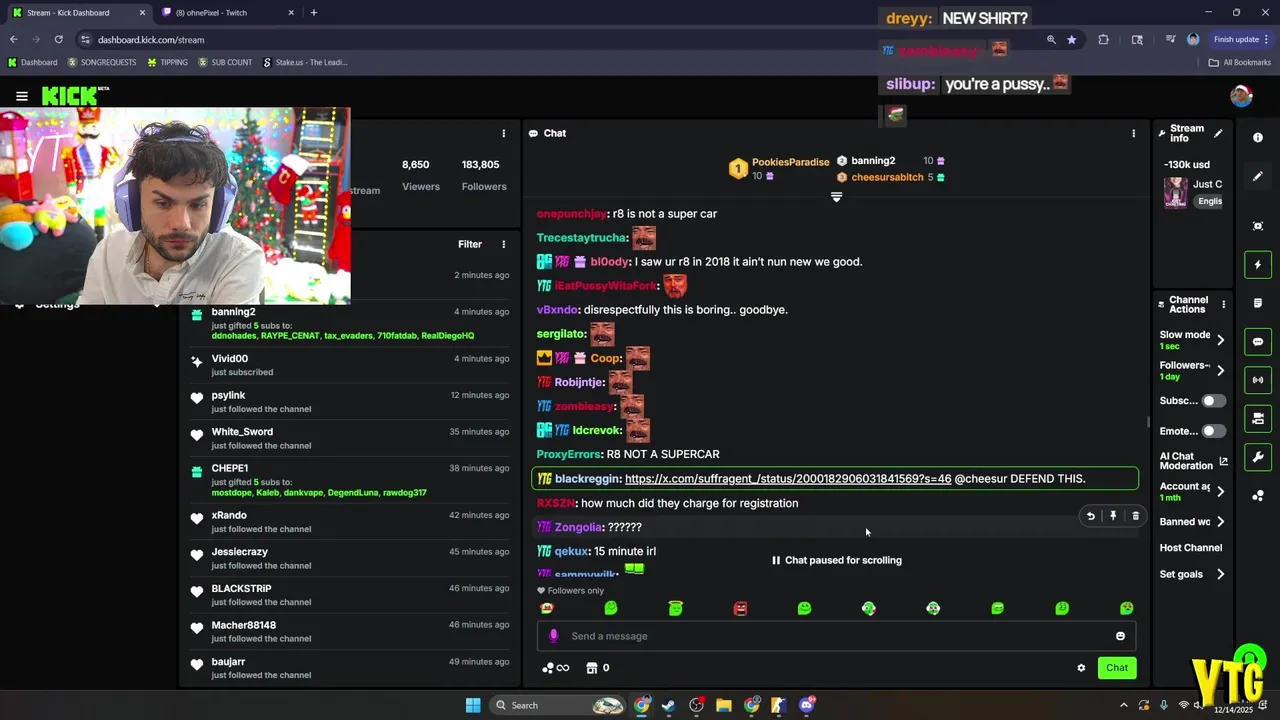Click the green Chat send button
1280x720 pixels.
click(x=1117, y=668)
